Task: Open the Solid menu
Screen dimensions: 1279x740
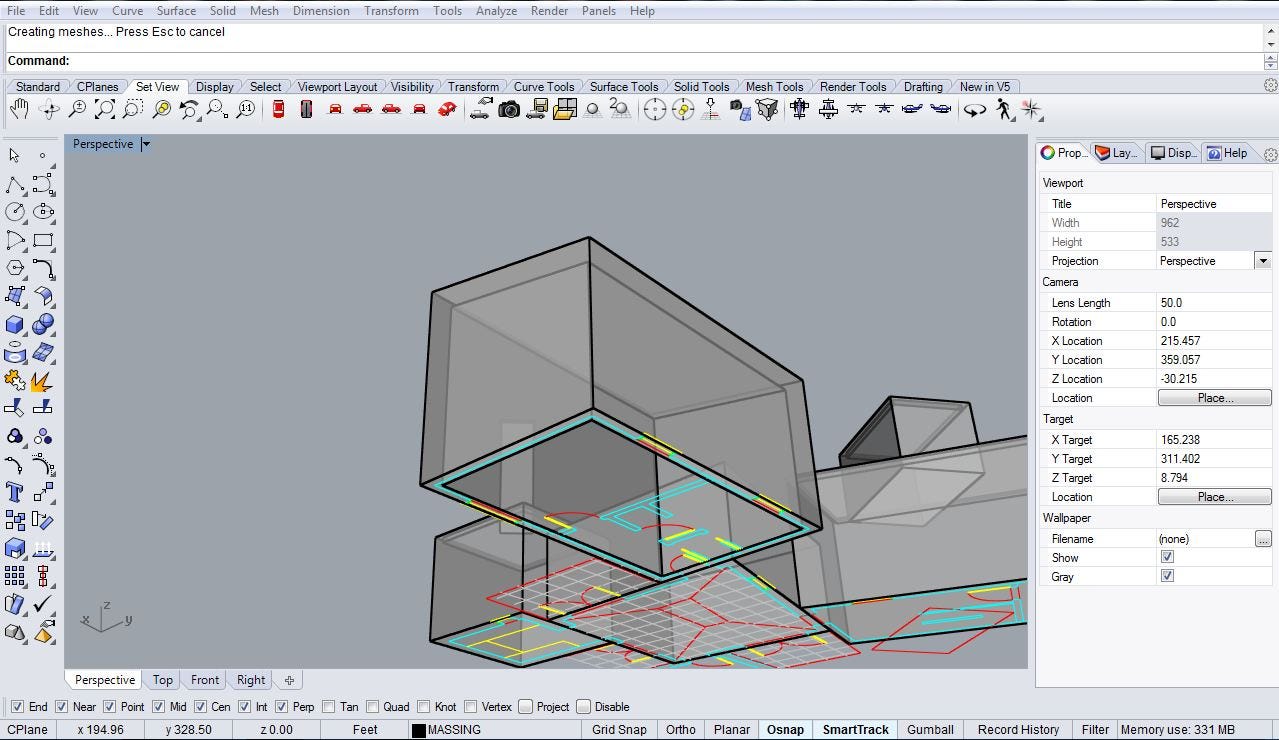Action: coord(222,10)
